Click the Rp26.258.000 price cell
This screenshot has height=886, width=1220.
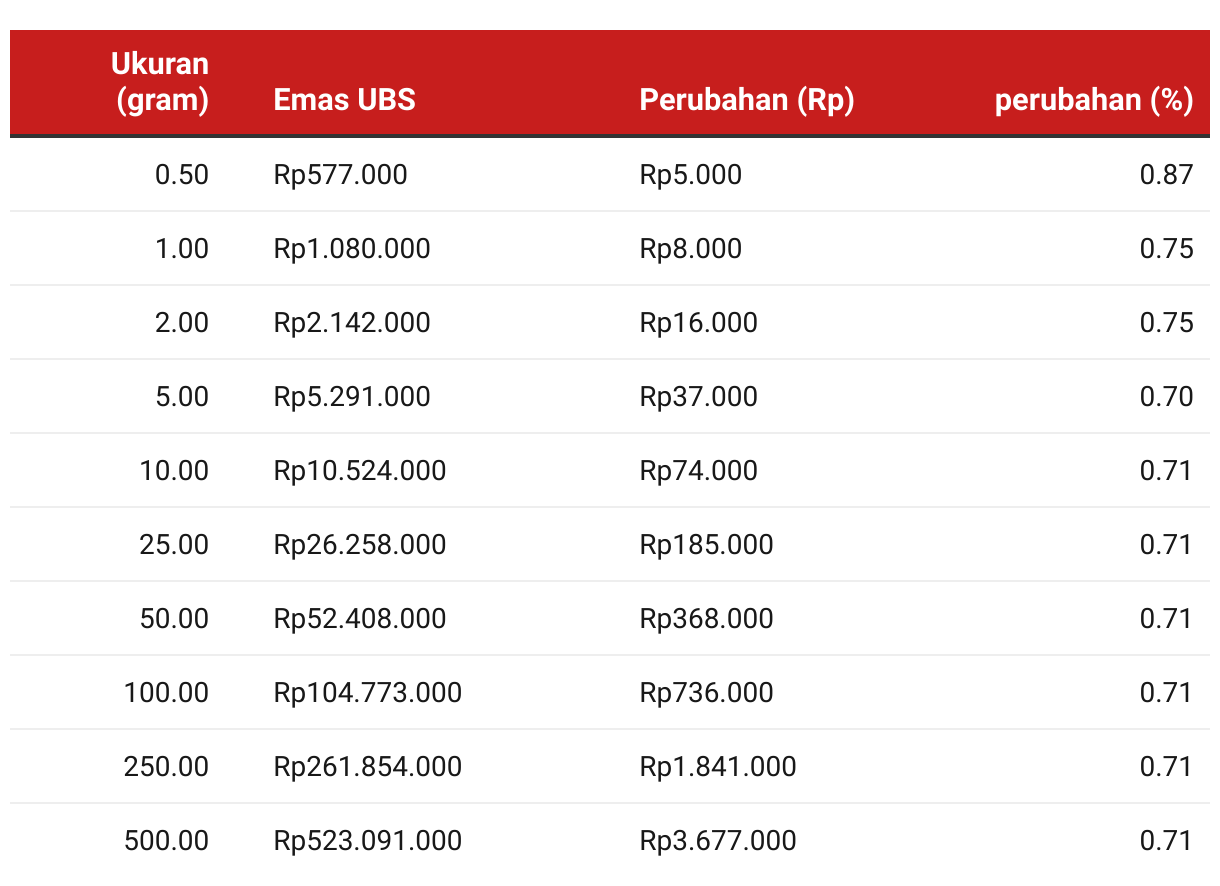360,545
